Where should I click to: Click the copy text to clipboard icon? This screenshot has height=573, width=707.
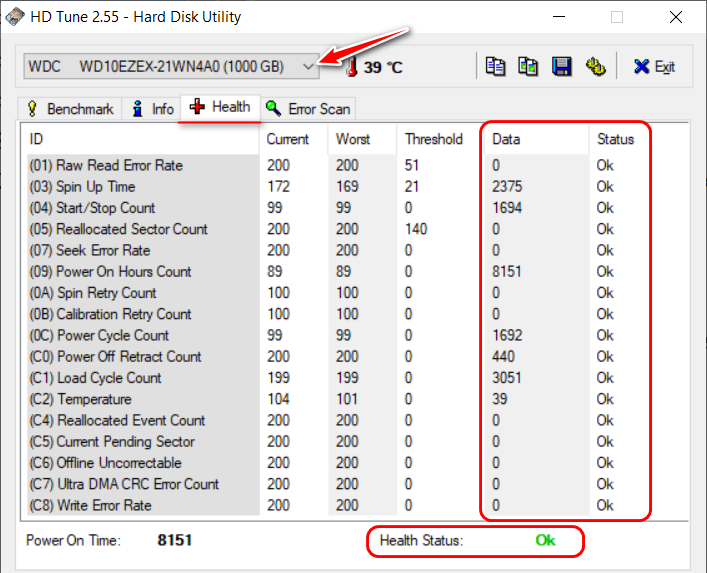tap(496, 67)
